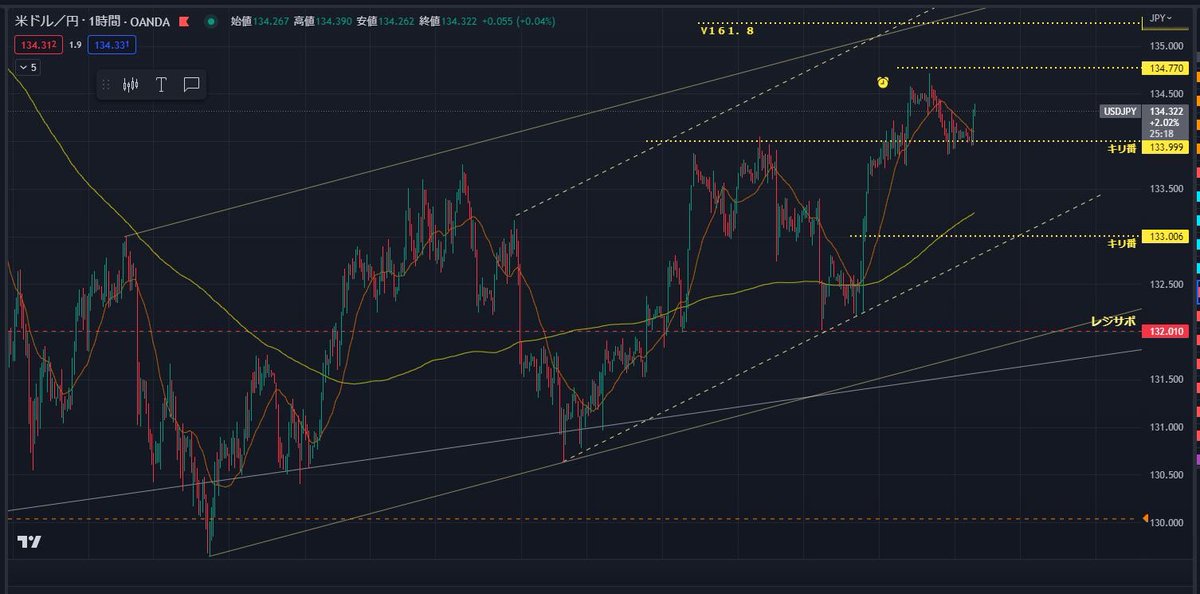
Task: Select the candlestick icon in floating toolbar
Action: [130, 85]
